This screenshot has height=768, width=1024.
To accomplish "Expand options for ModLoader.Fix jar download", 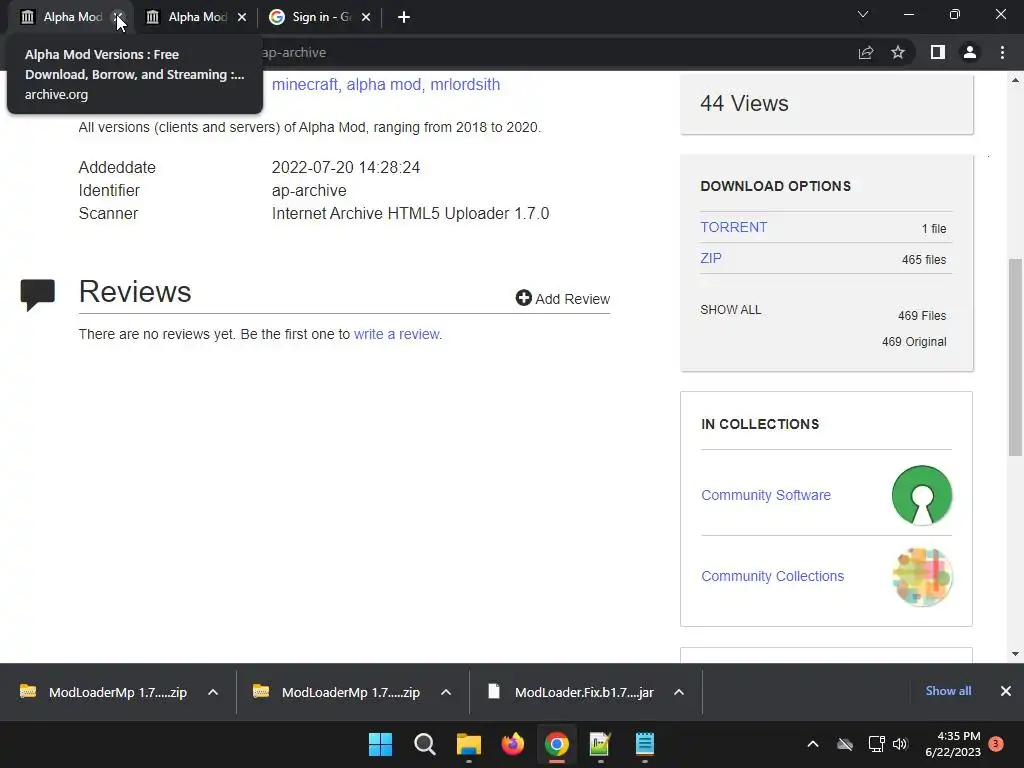I will (679, 692).
